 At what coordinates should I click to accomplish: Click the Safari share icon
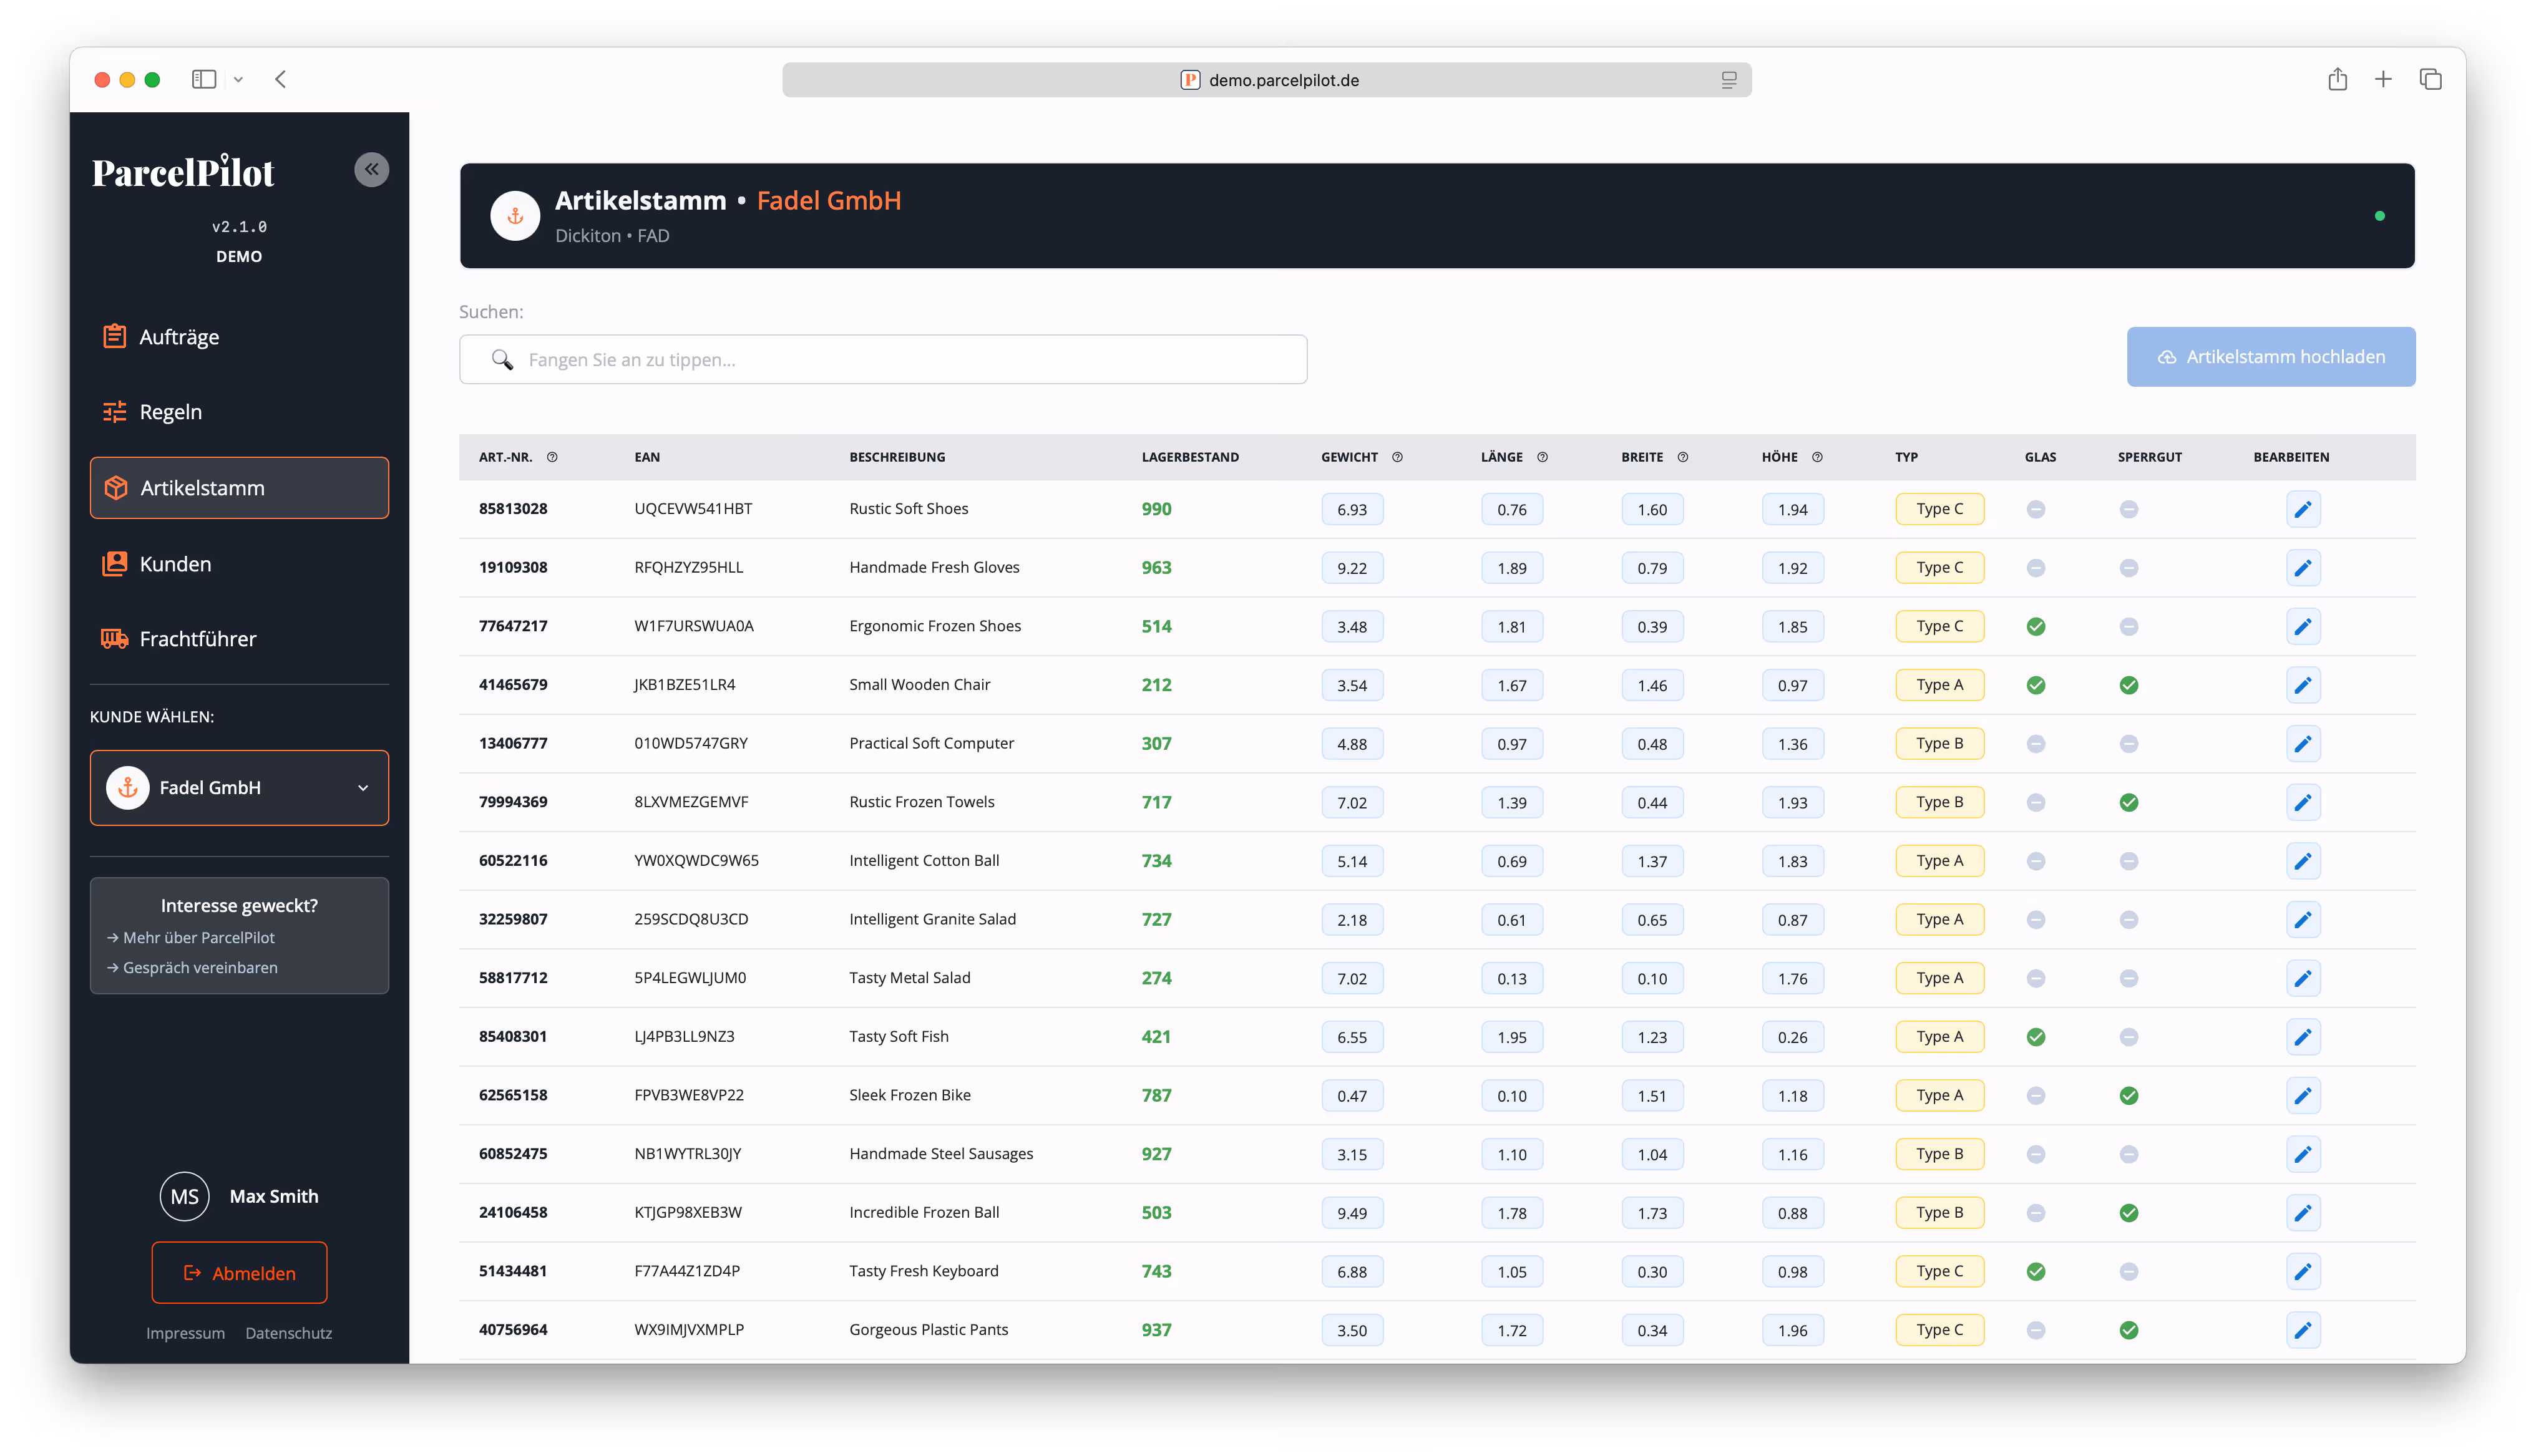[2337, 79]
